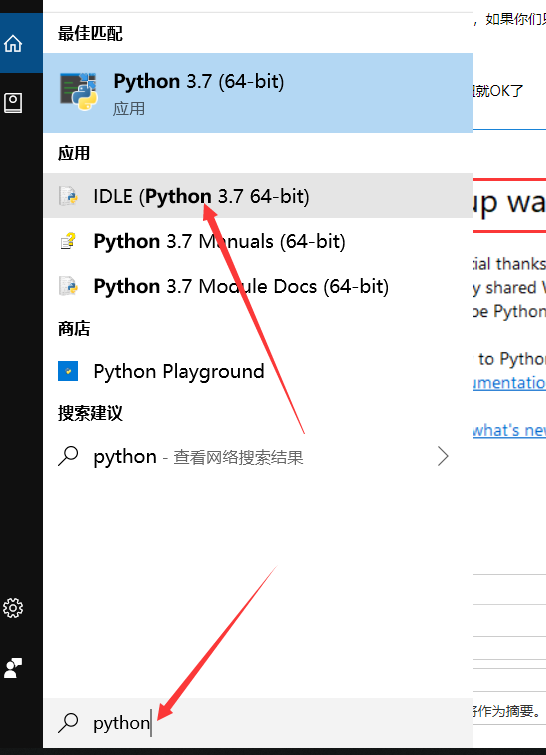Click the 搜索建议 section heading

(90, 413)
